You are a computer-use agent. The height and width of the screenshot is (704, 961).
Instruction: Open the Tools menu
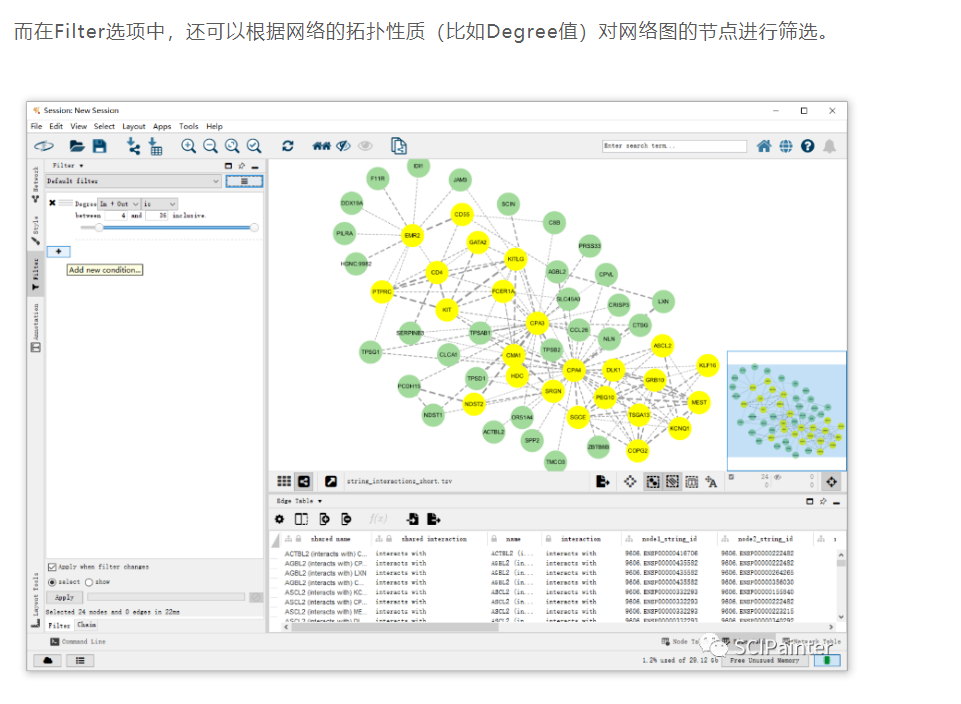point(189,126)
